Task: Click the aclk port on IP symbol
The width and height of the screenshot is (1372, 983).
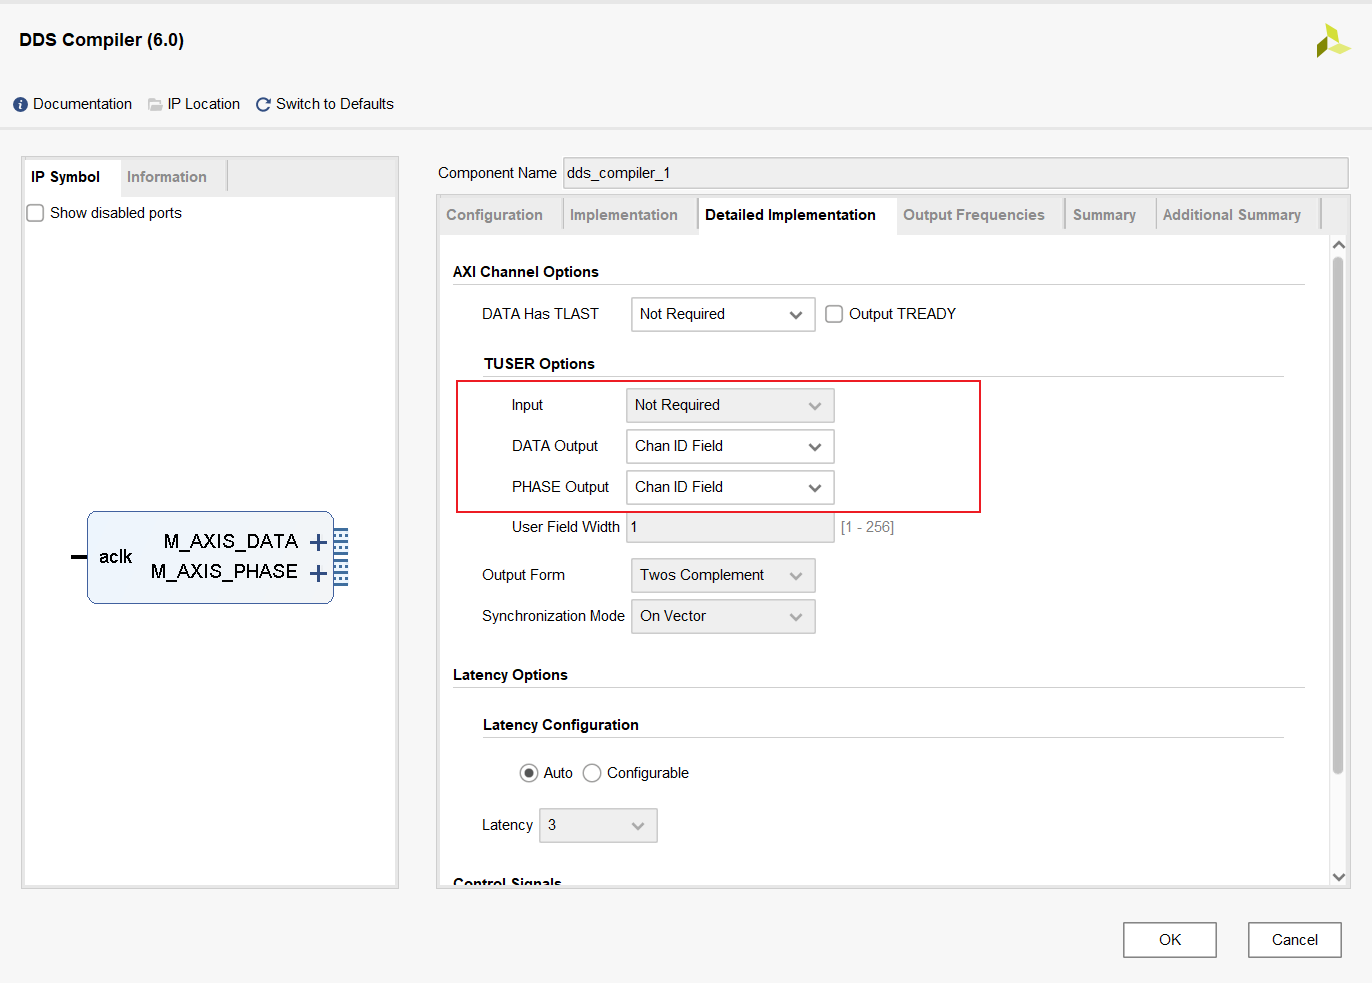Action: (x=115, y=557)
